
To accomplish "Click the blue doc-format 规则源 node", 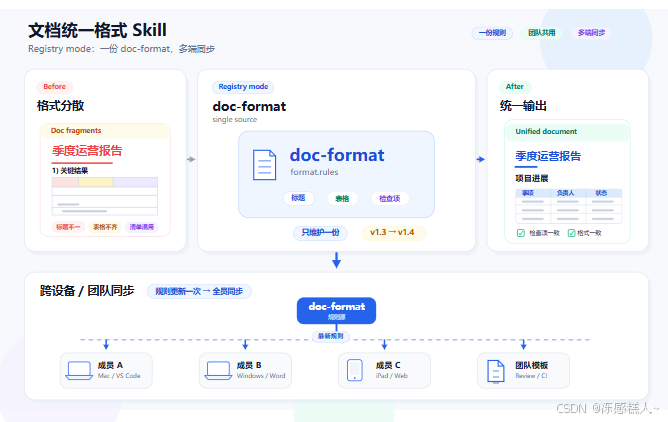I will tap(336, 310).
